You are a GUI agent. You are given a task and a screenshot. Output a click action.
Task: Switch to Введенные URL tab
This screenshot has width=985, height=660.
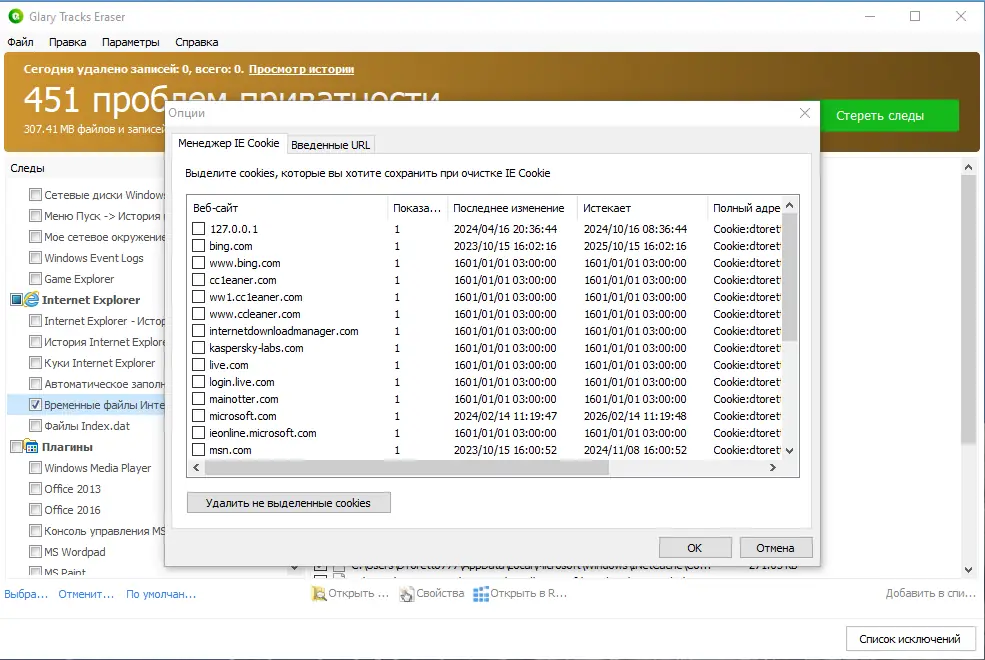[330, 145]
